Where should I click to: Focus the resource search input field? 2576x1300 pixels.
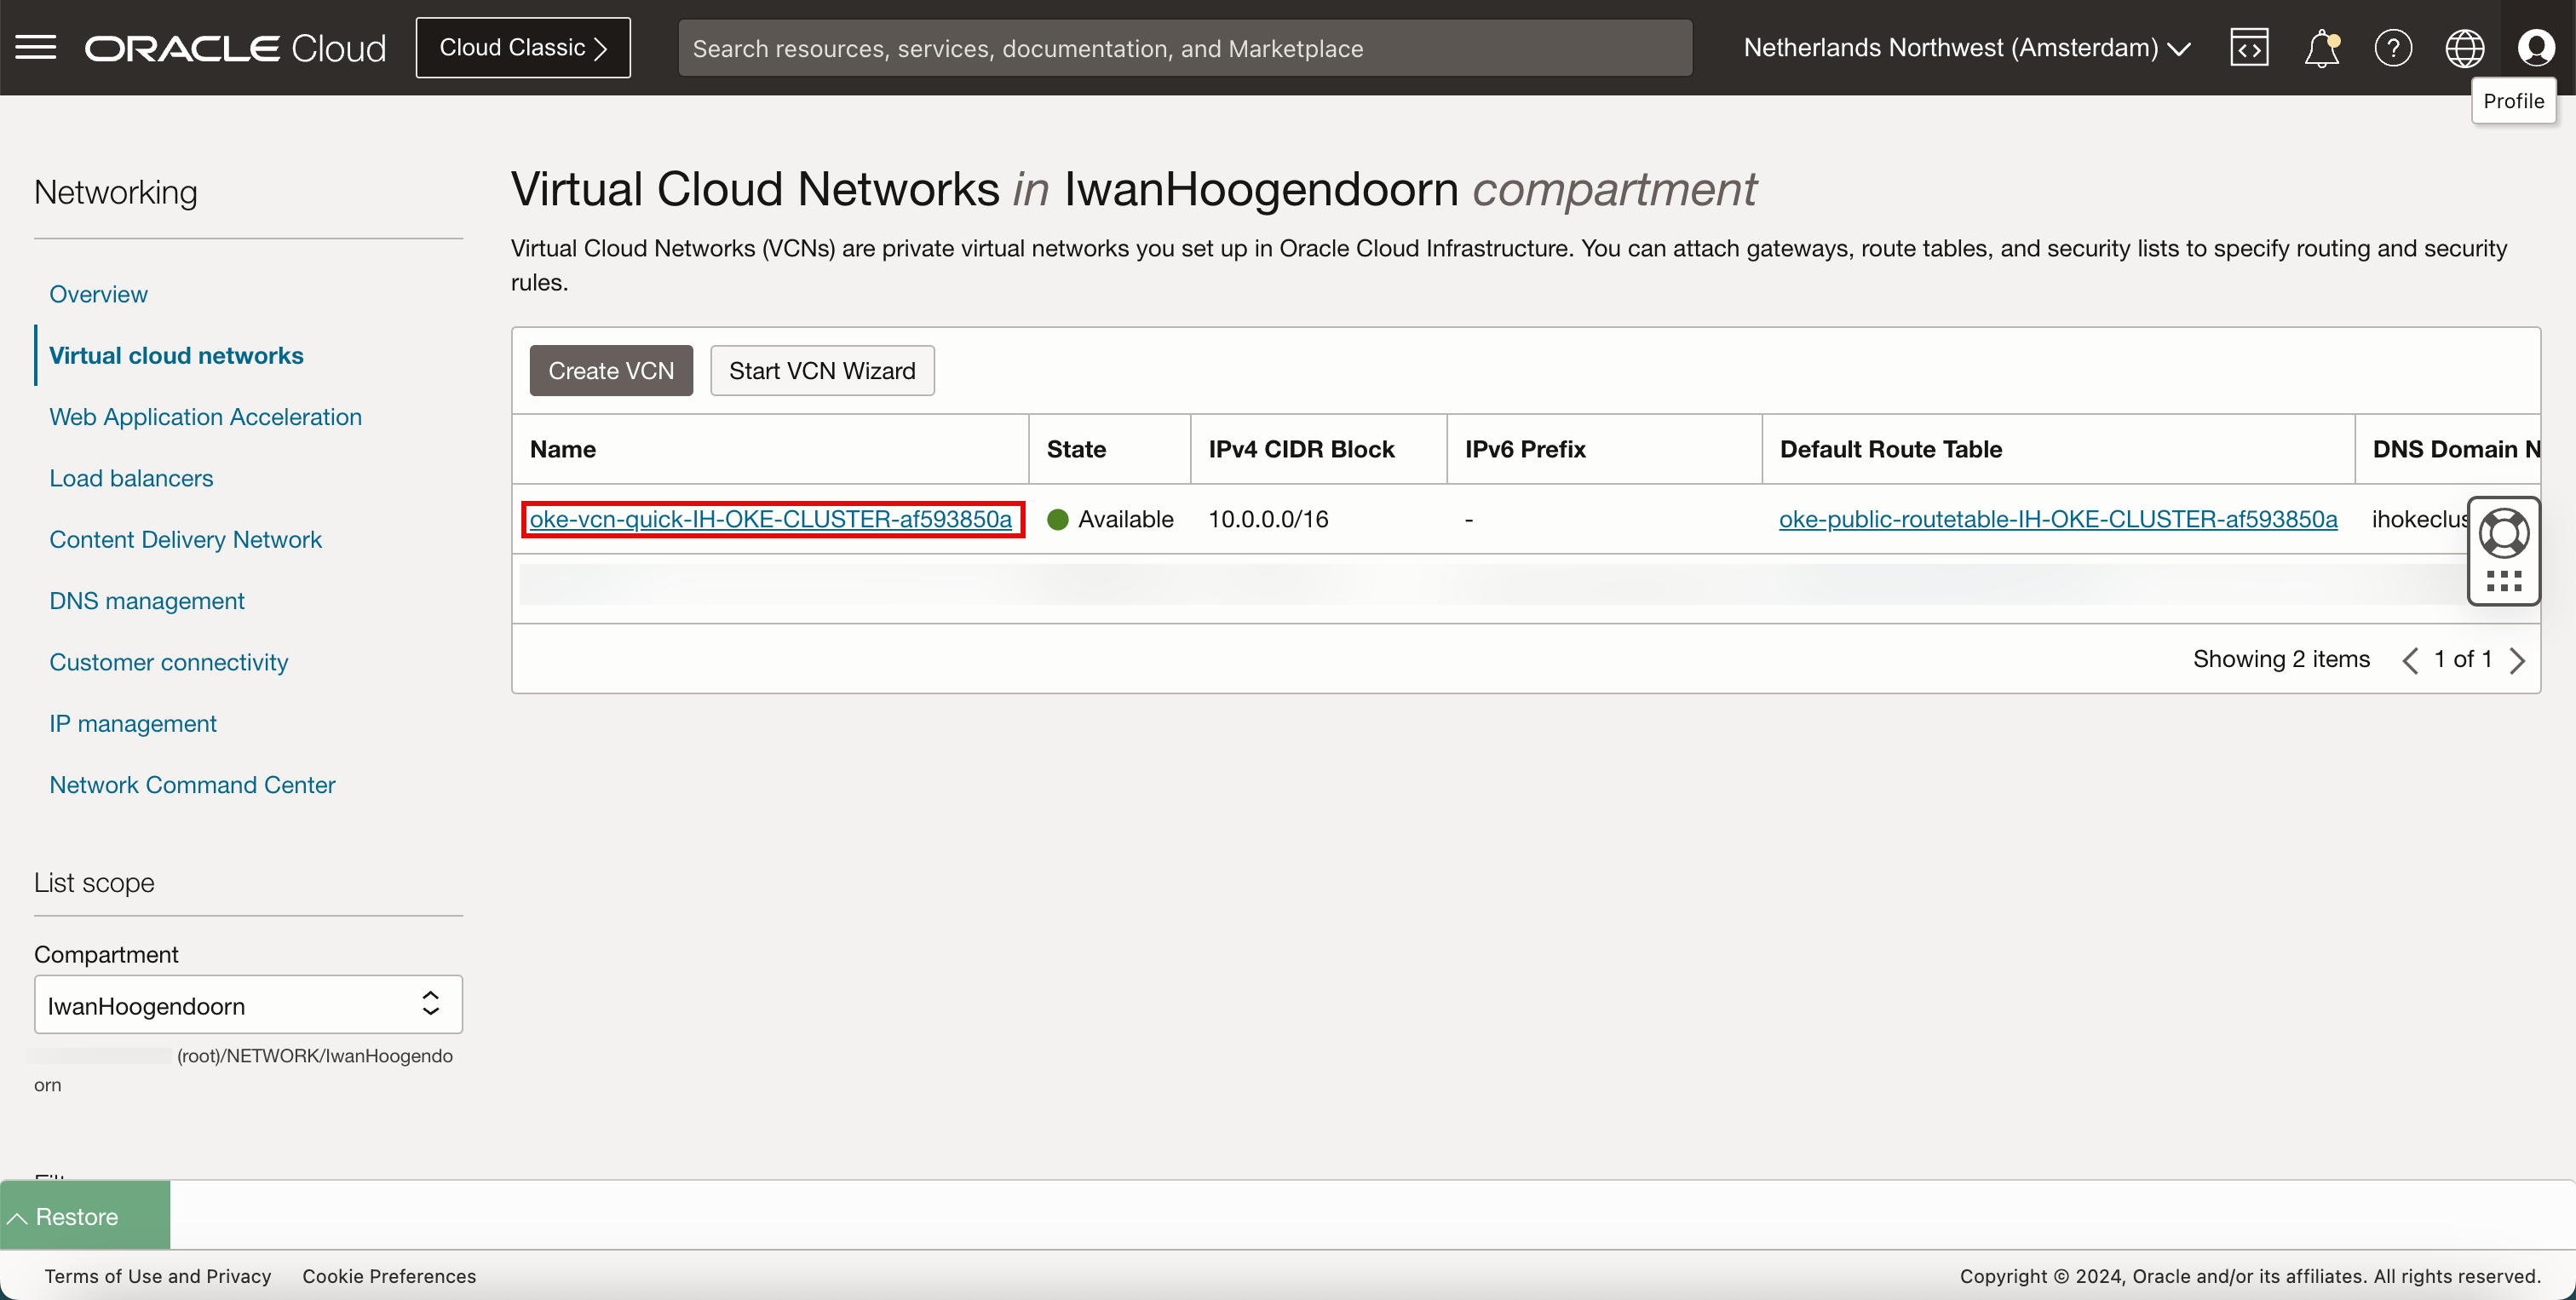point(1184,48)
